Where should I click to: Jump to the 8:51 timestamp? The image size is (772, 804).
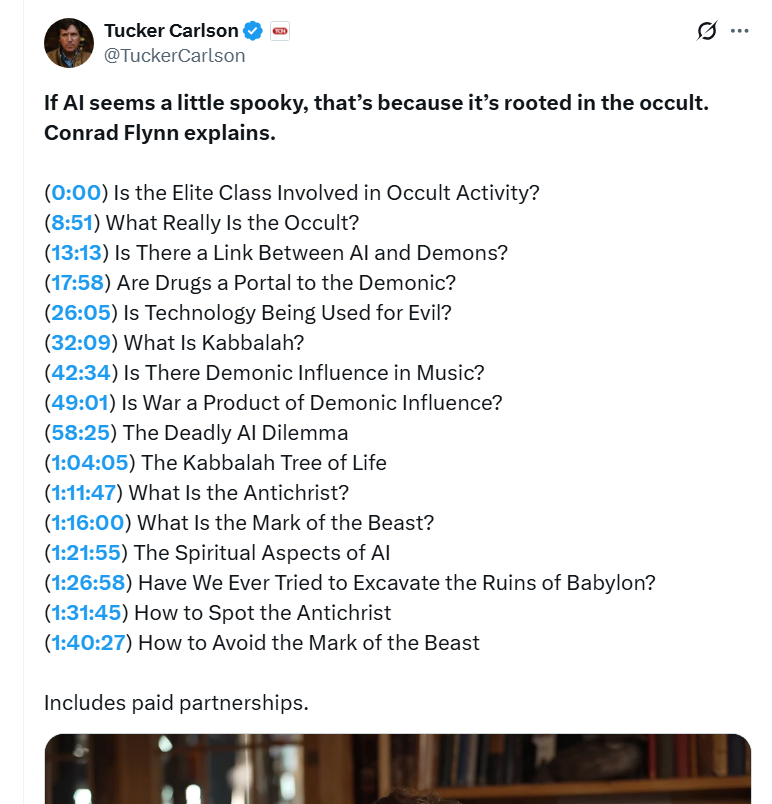coord(76,223)
